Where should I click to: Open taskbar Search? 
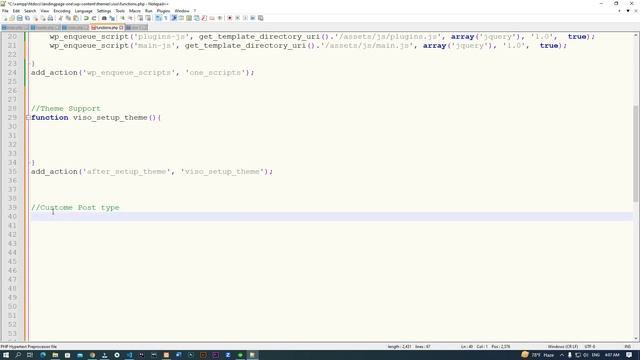click(x=18, y=355)
